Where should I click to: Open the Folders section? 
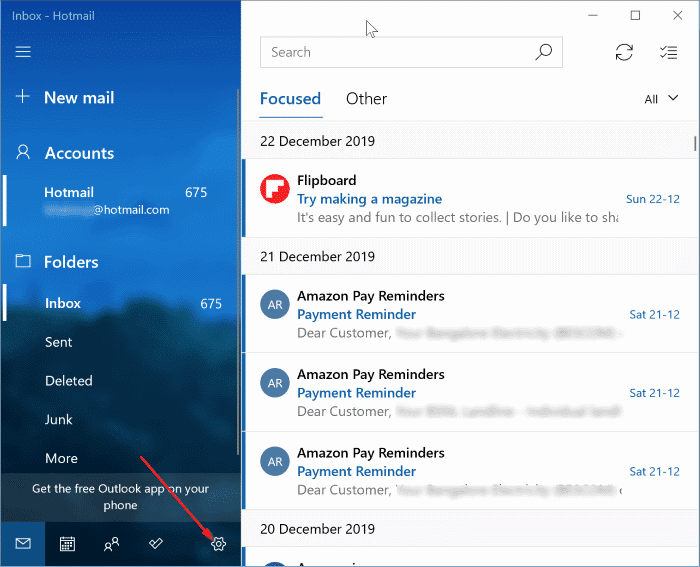(71, 262)
